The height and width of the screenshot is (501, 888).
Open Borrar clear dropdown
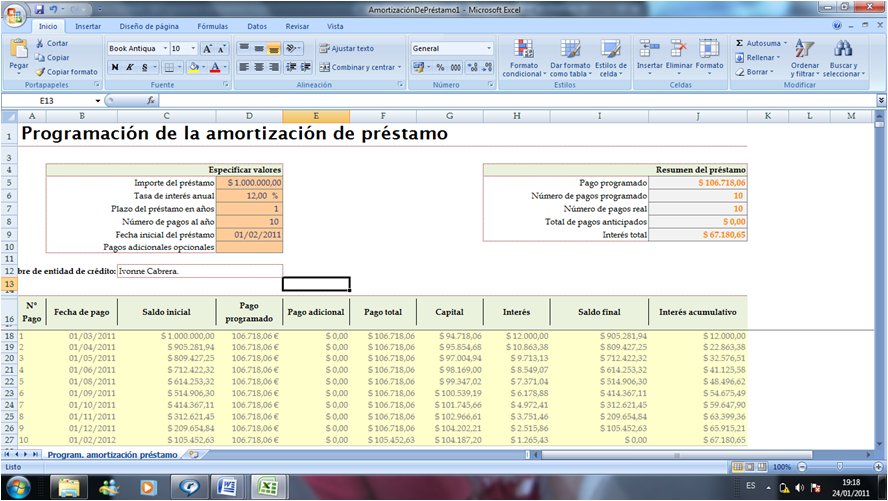tap(754, 72)
